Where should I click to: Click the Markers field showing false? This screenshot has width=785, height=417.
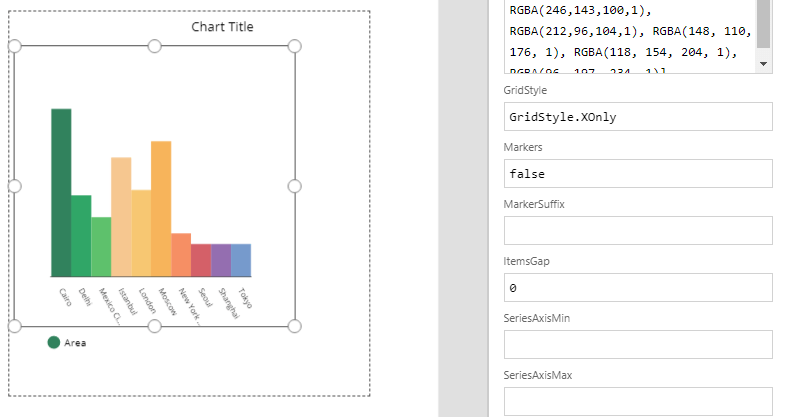638,174
